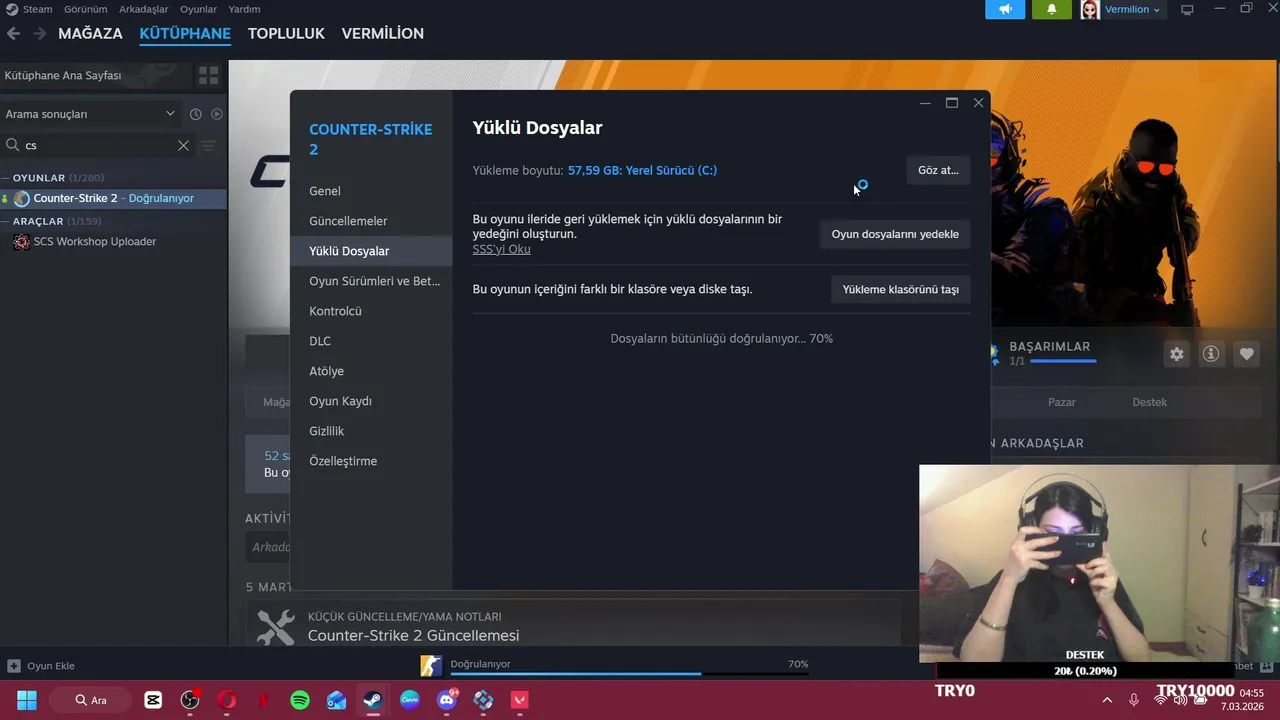Open Opera browser from the taskbar

click(x=227, y=700)
